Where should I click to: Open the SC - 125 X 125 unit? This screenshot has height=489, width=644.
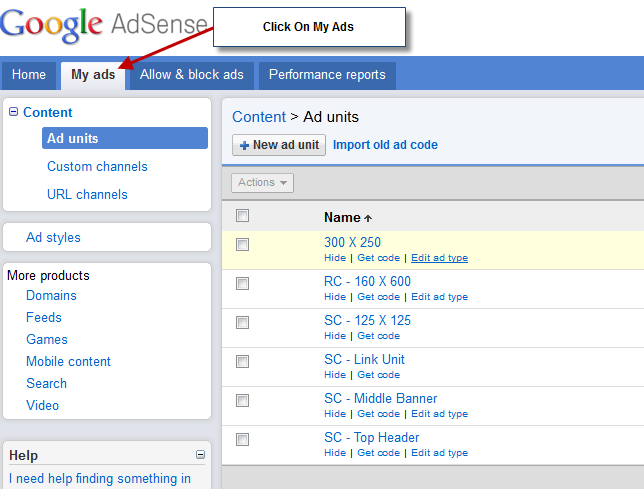[x=367, y=320]
